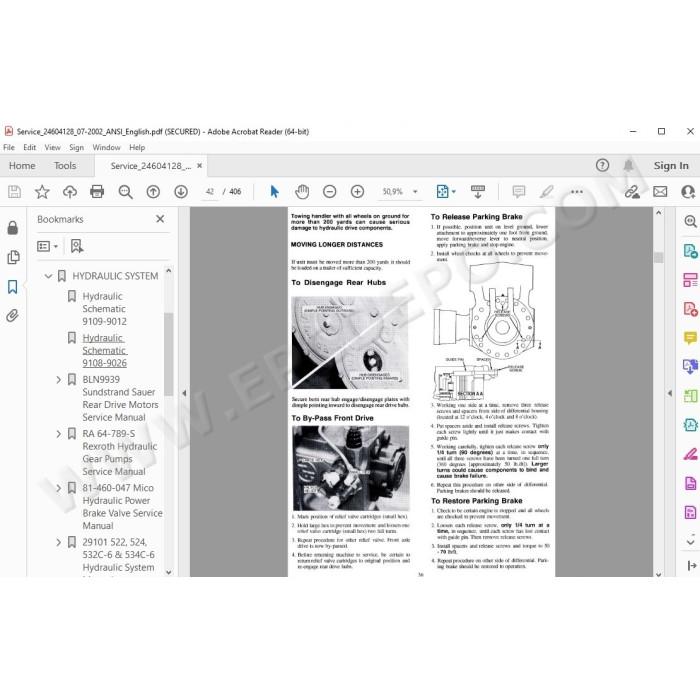Open notifications bell
Screen dimensions: 700x700
[x=629, y=166]
